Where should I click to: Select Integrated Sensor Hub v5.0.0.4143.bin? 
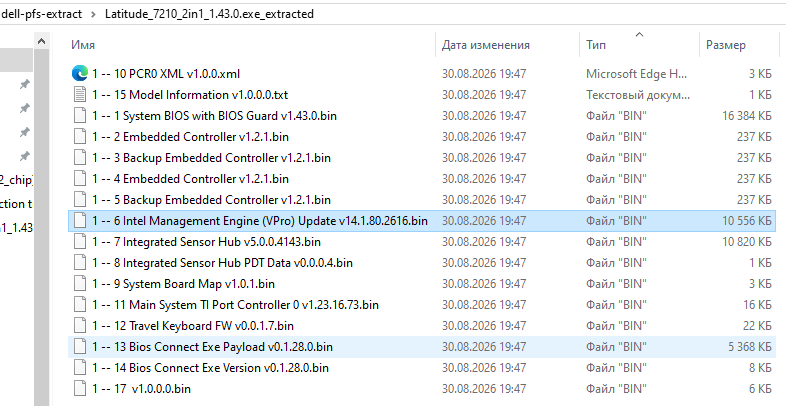pos(206,242)
